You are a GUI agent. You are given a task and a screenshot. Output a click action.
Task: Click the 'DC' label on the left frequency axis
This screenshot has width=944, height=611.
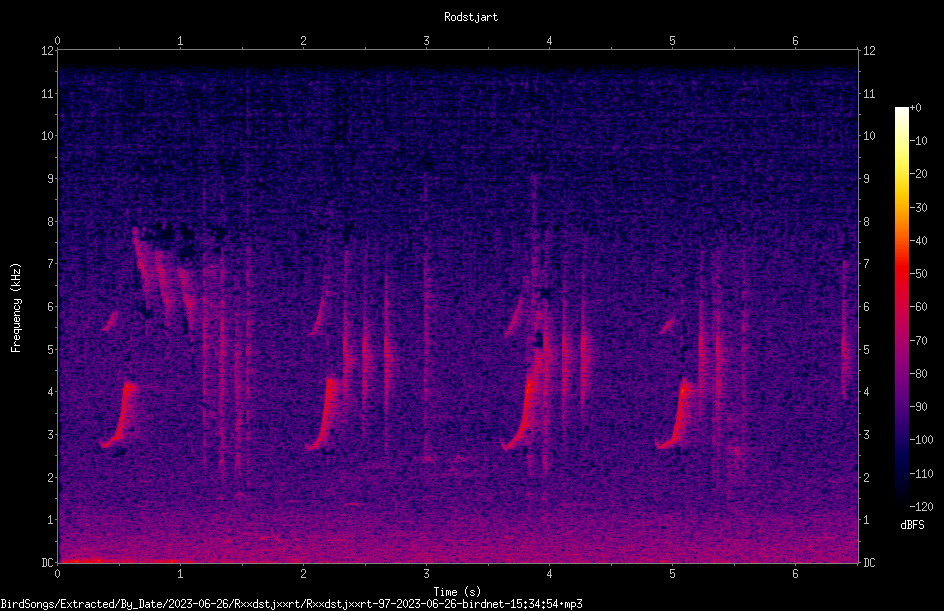48,563
